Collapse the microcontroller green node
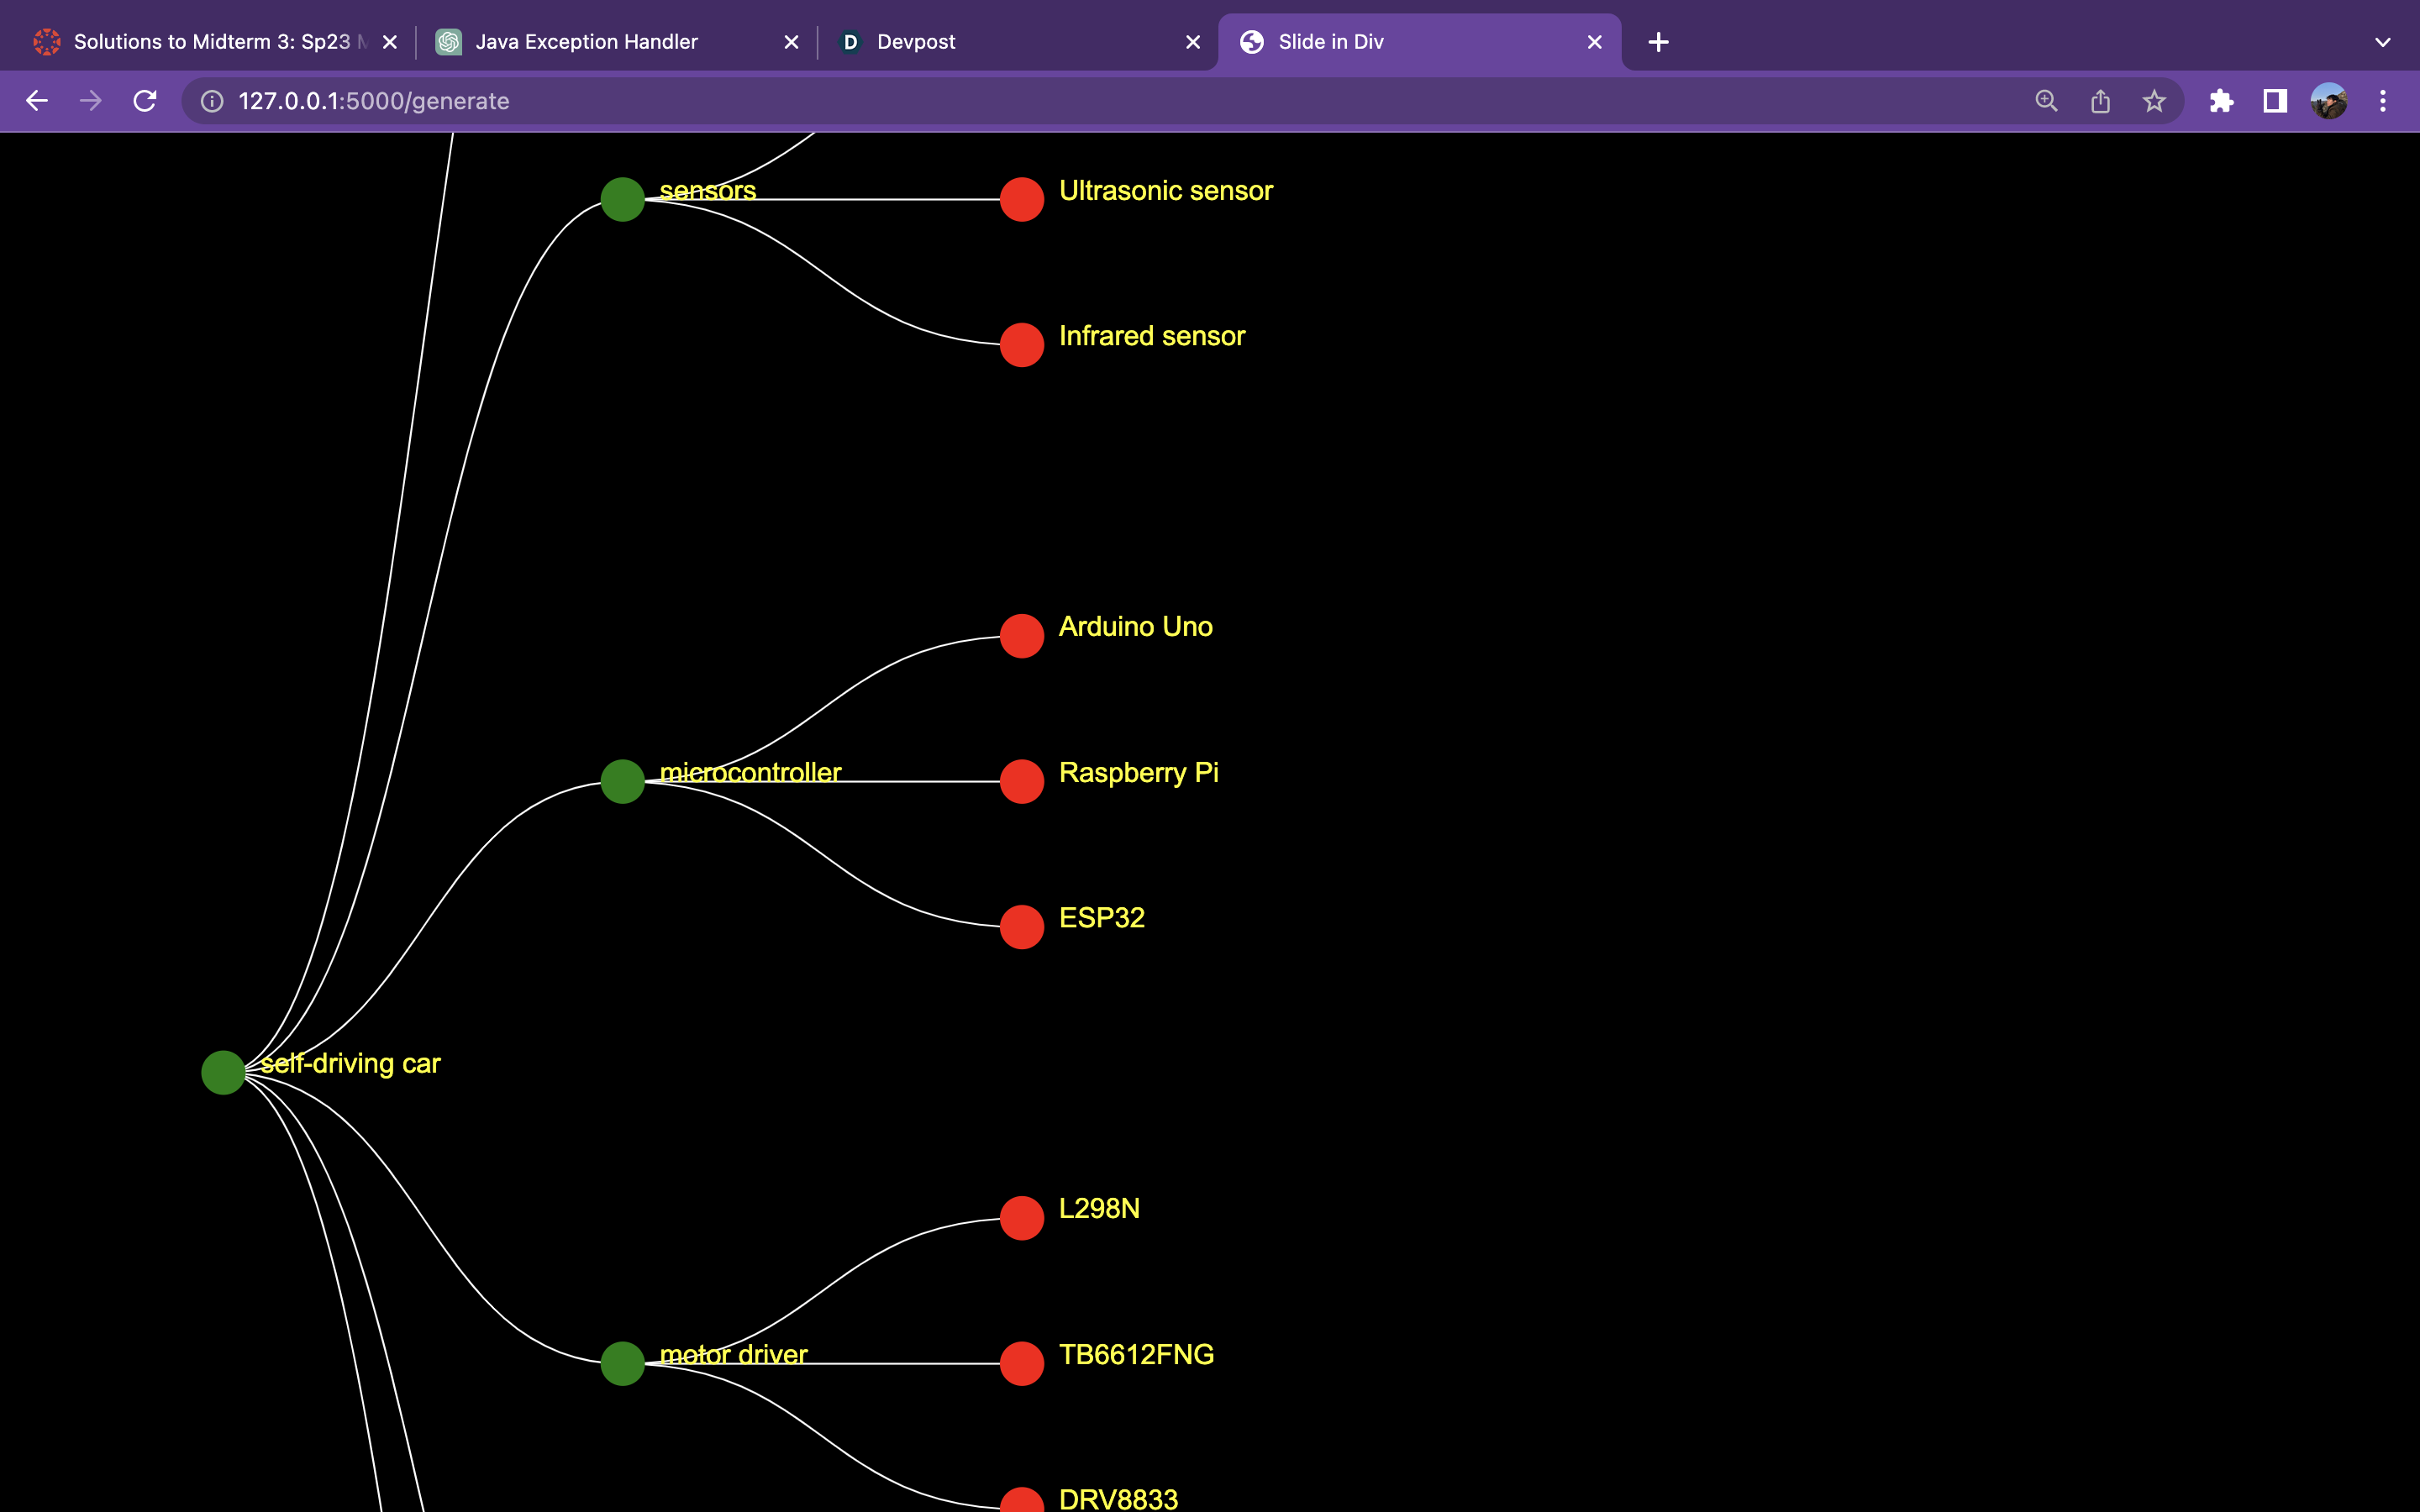This screenshot has height=1512, width=2420. 622,781
